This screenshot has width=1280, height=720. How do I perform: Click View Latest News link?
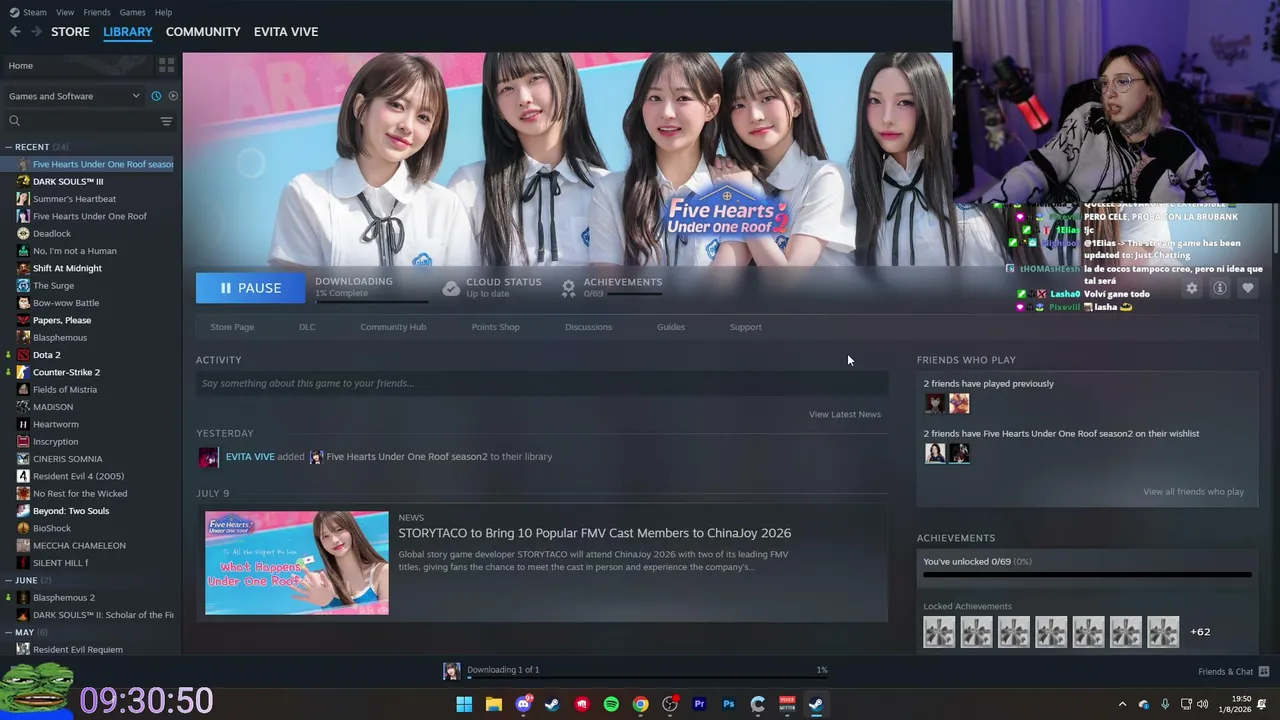(845, 414)
